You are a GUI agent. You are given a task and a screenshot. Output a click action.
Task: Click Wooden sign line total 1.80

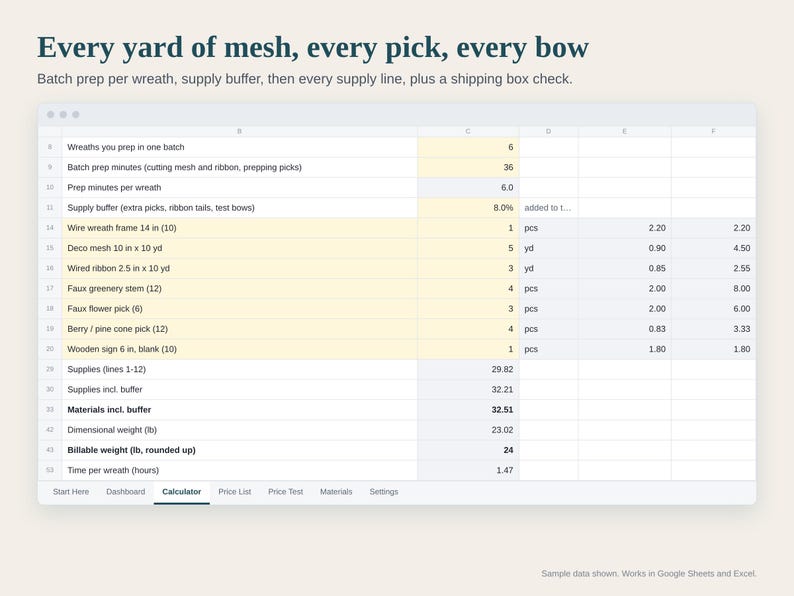click(713, 349)
